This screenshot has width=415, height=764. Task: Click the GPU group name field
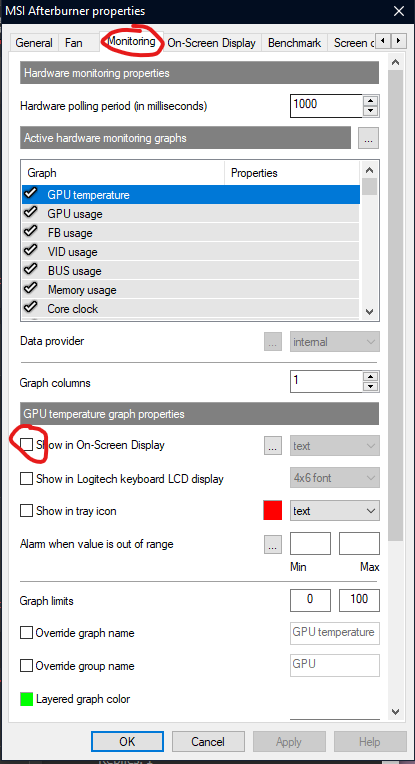(x=335, y=665)
